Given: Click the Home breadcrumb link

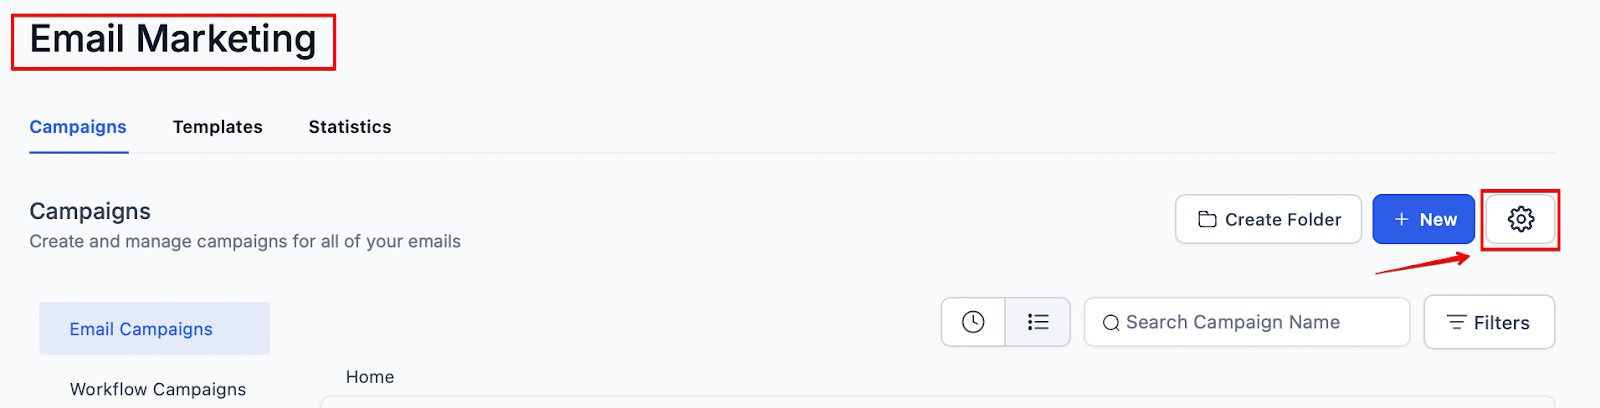Looking at the screenshot, I should coord(370,377).
